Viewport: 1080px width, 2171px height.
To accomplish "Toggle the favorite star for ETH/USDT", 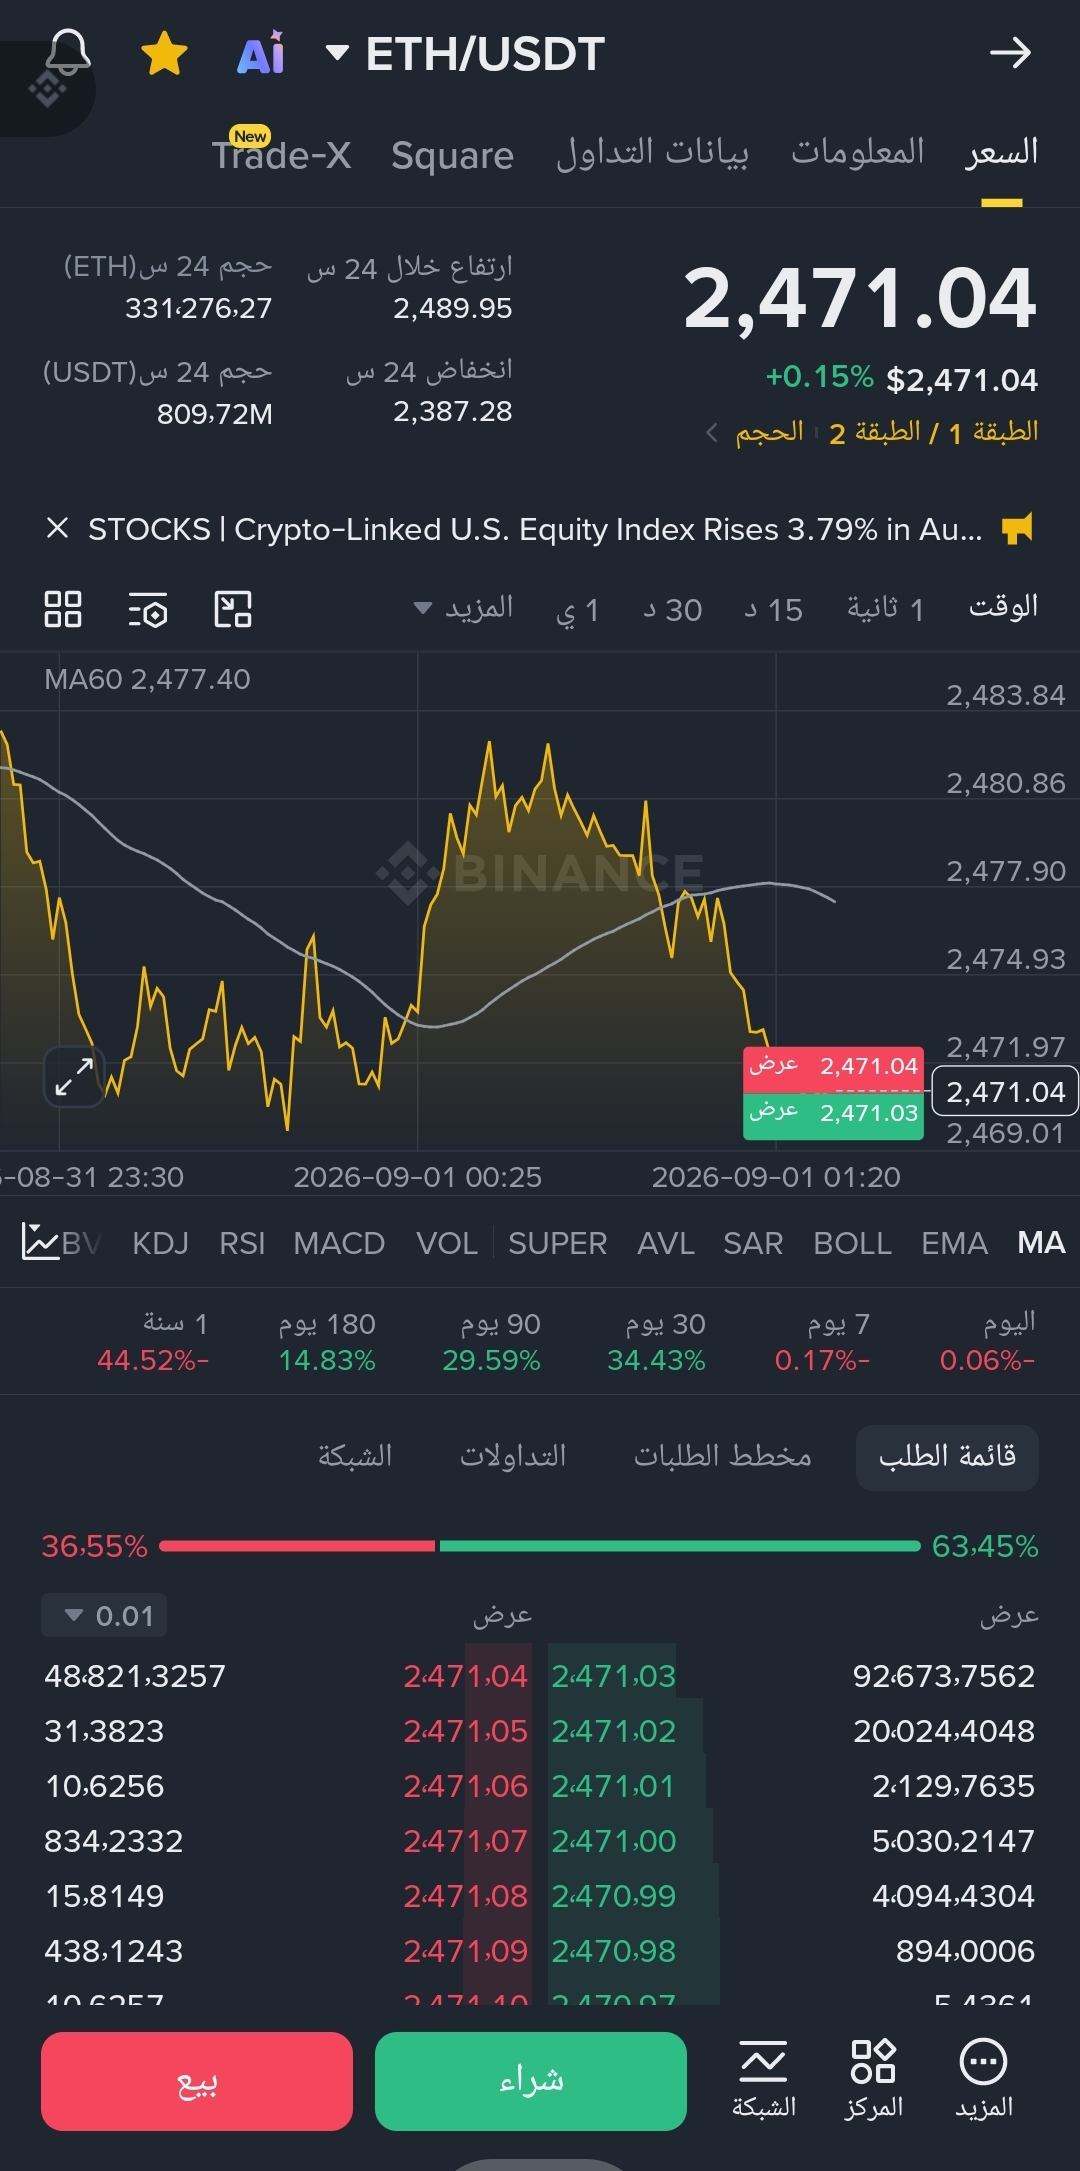I will point(164,54).
